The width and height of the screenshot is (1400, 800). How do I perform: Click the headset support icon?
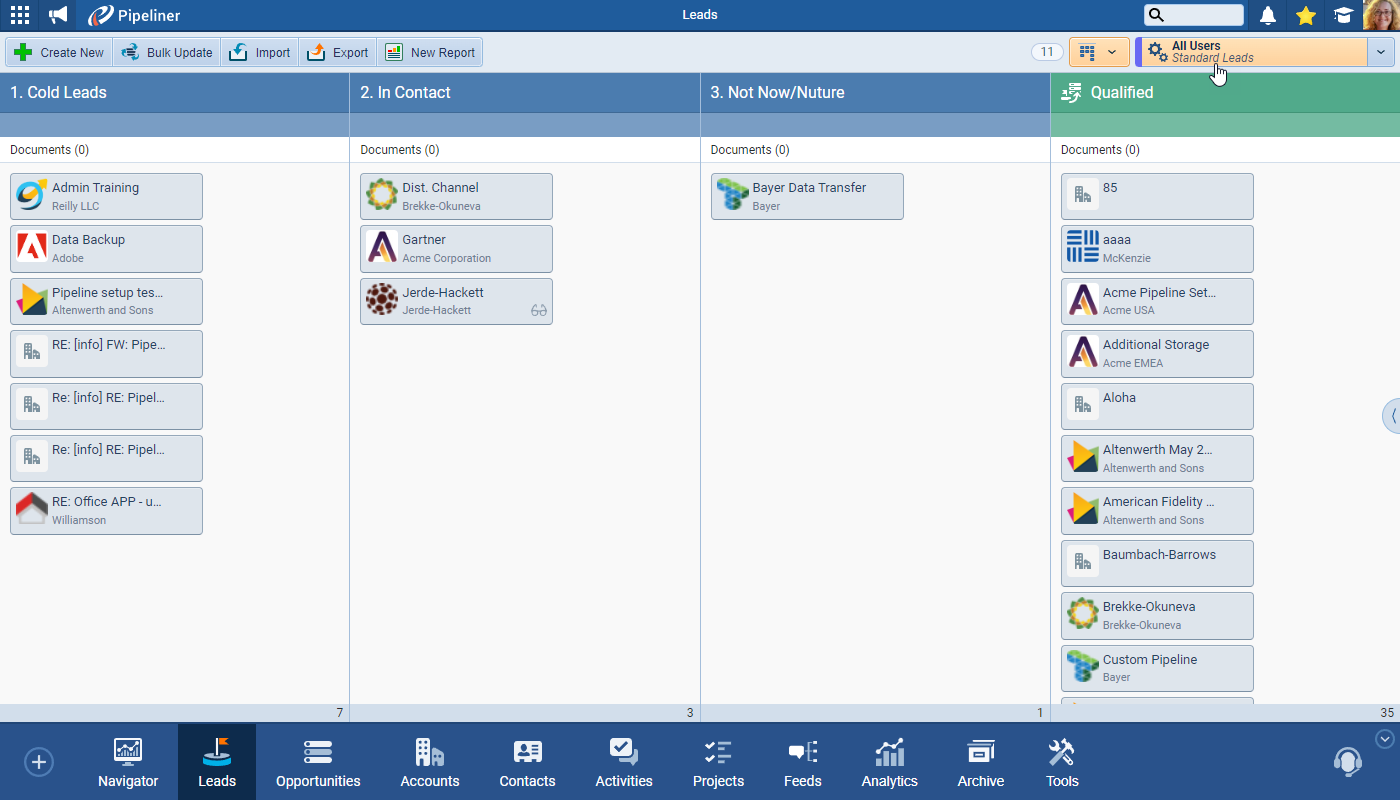point(1347,762)
